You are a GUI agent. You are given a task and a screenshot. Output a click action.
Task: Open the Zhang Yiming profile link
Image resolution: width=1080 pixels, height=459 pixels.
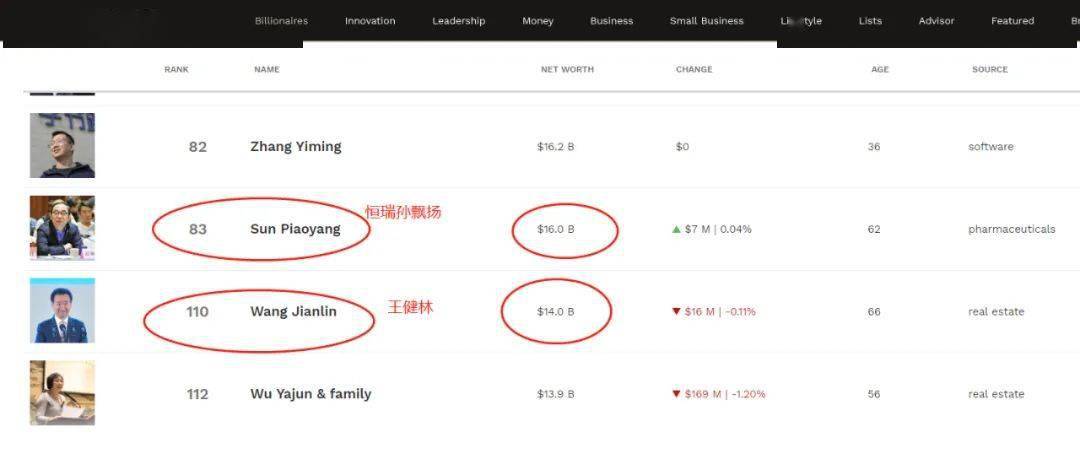click(x=295, y=147)
